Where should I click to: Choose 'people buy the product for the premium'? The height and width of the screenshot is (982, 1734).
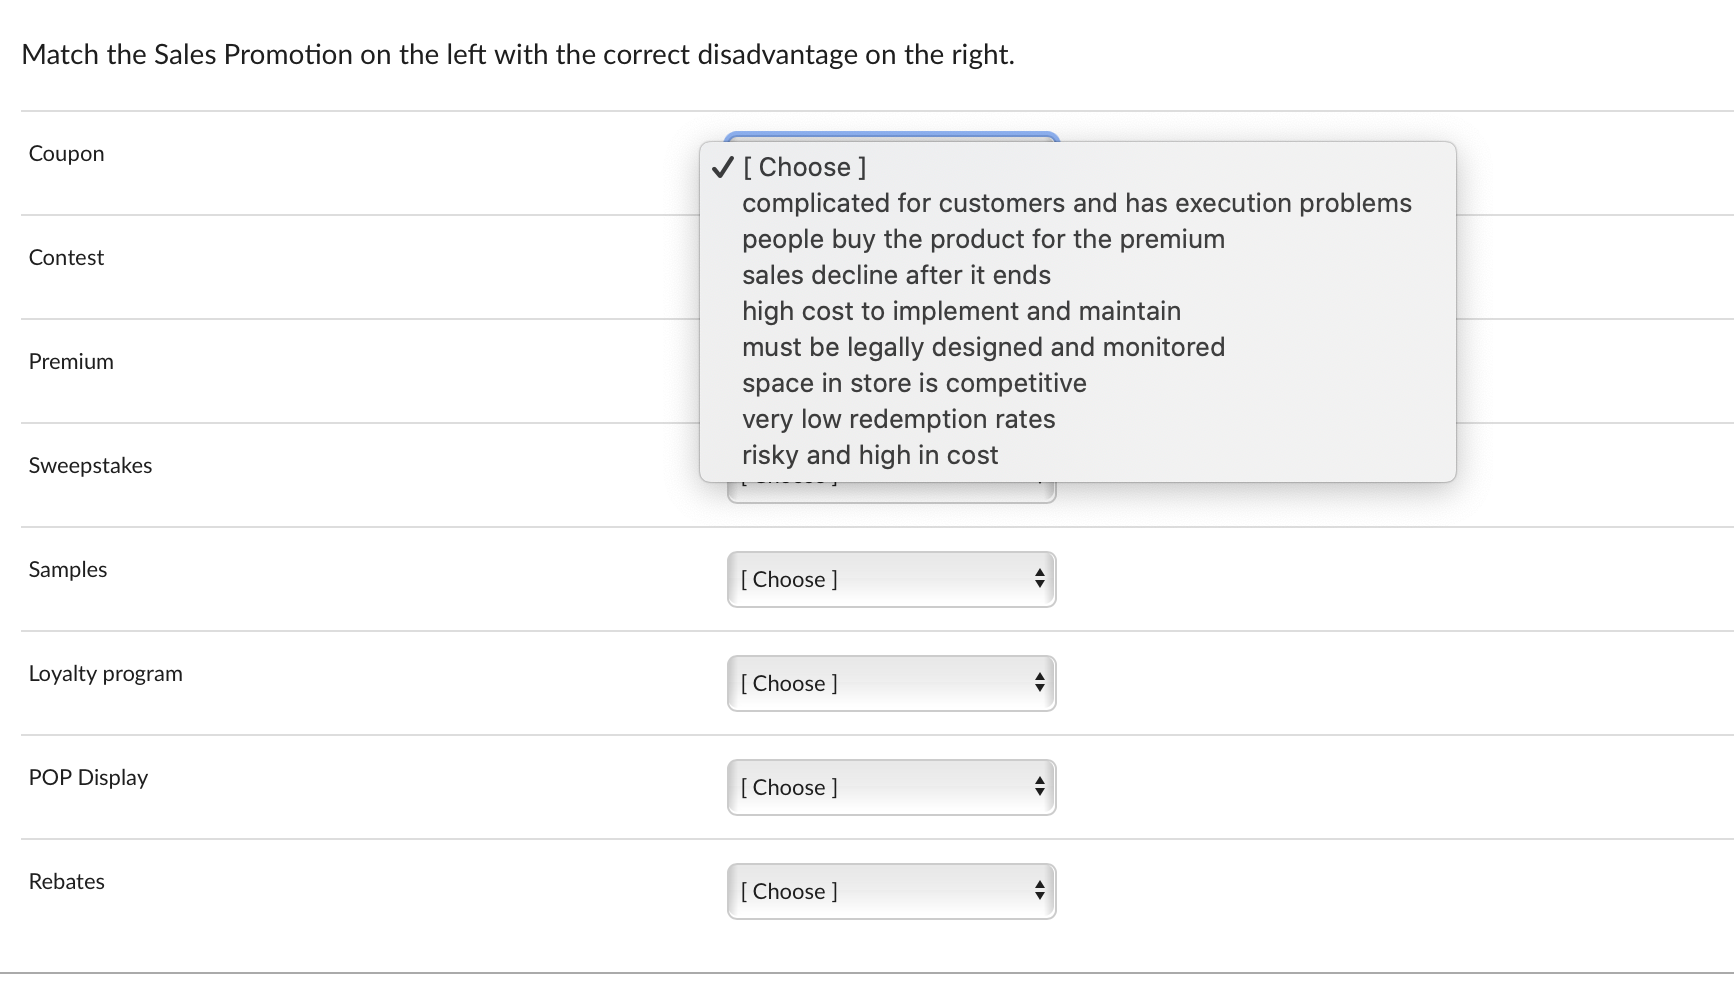click(x=982, y=239)
